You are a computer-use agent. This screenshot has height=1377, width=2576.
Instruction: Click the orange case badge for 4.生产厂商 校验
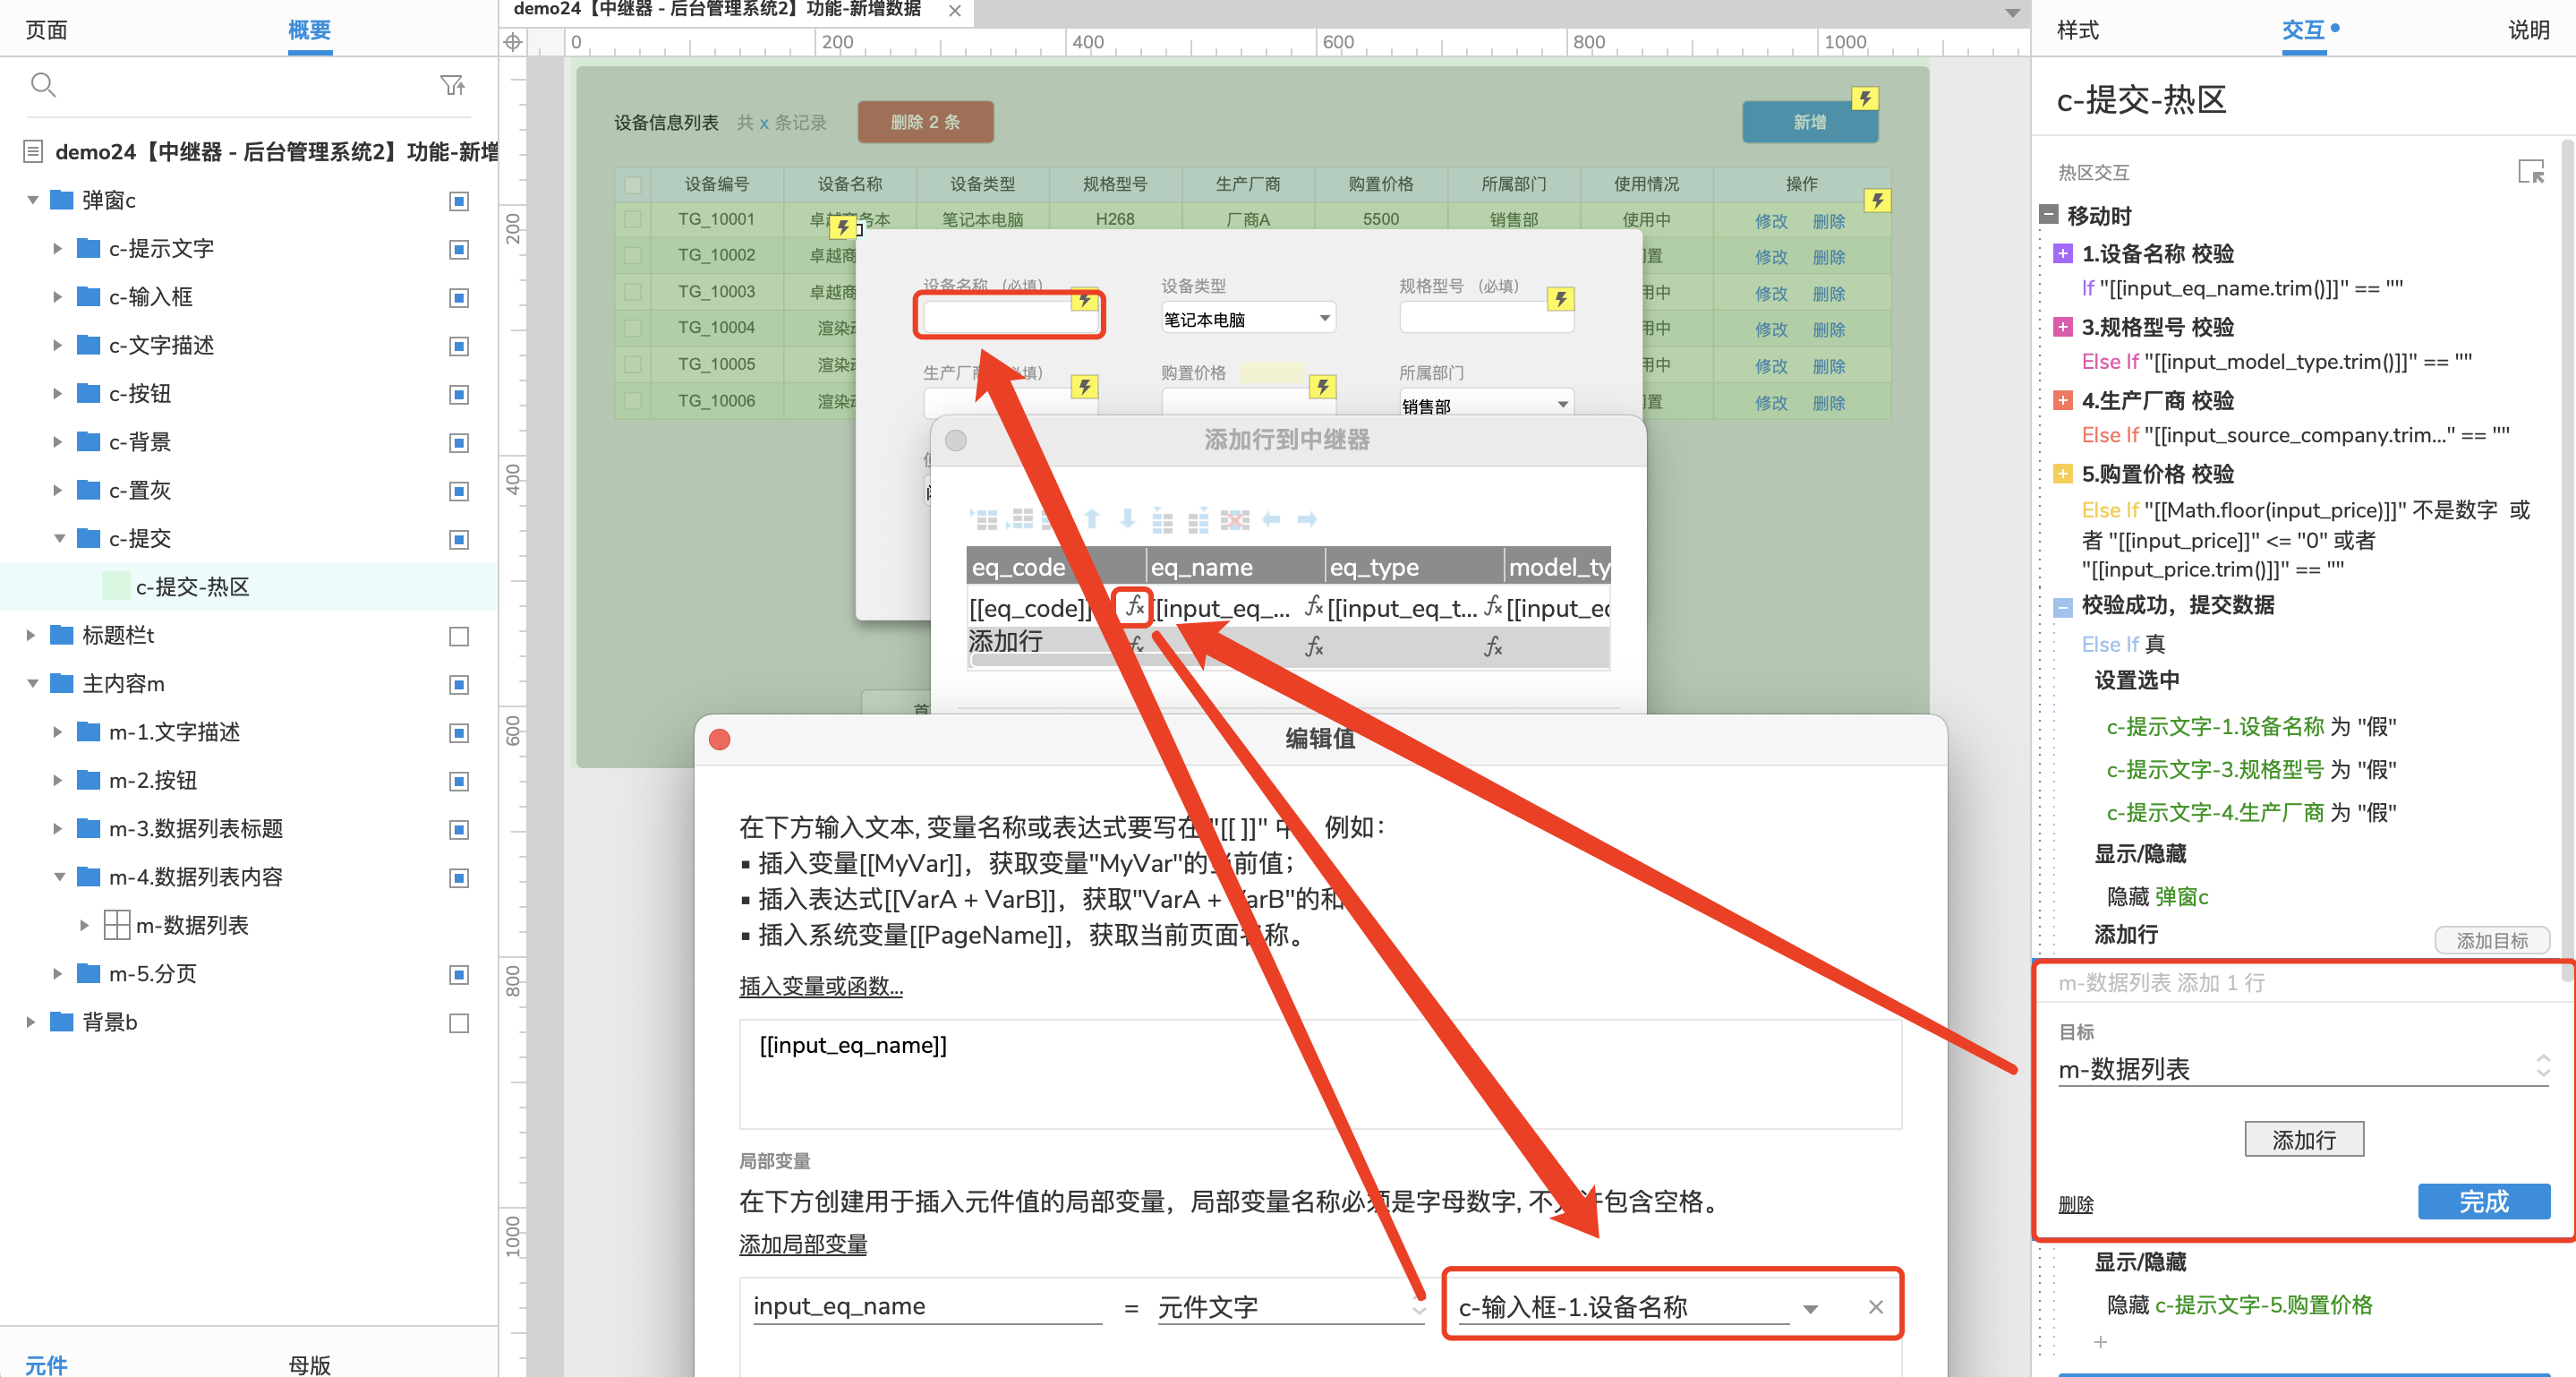pyautogui.click(x=2062, y=400)
